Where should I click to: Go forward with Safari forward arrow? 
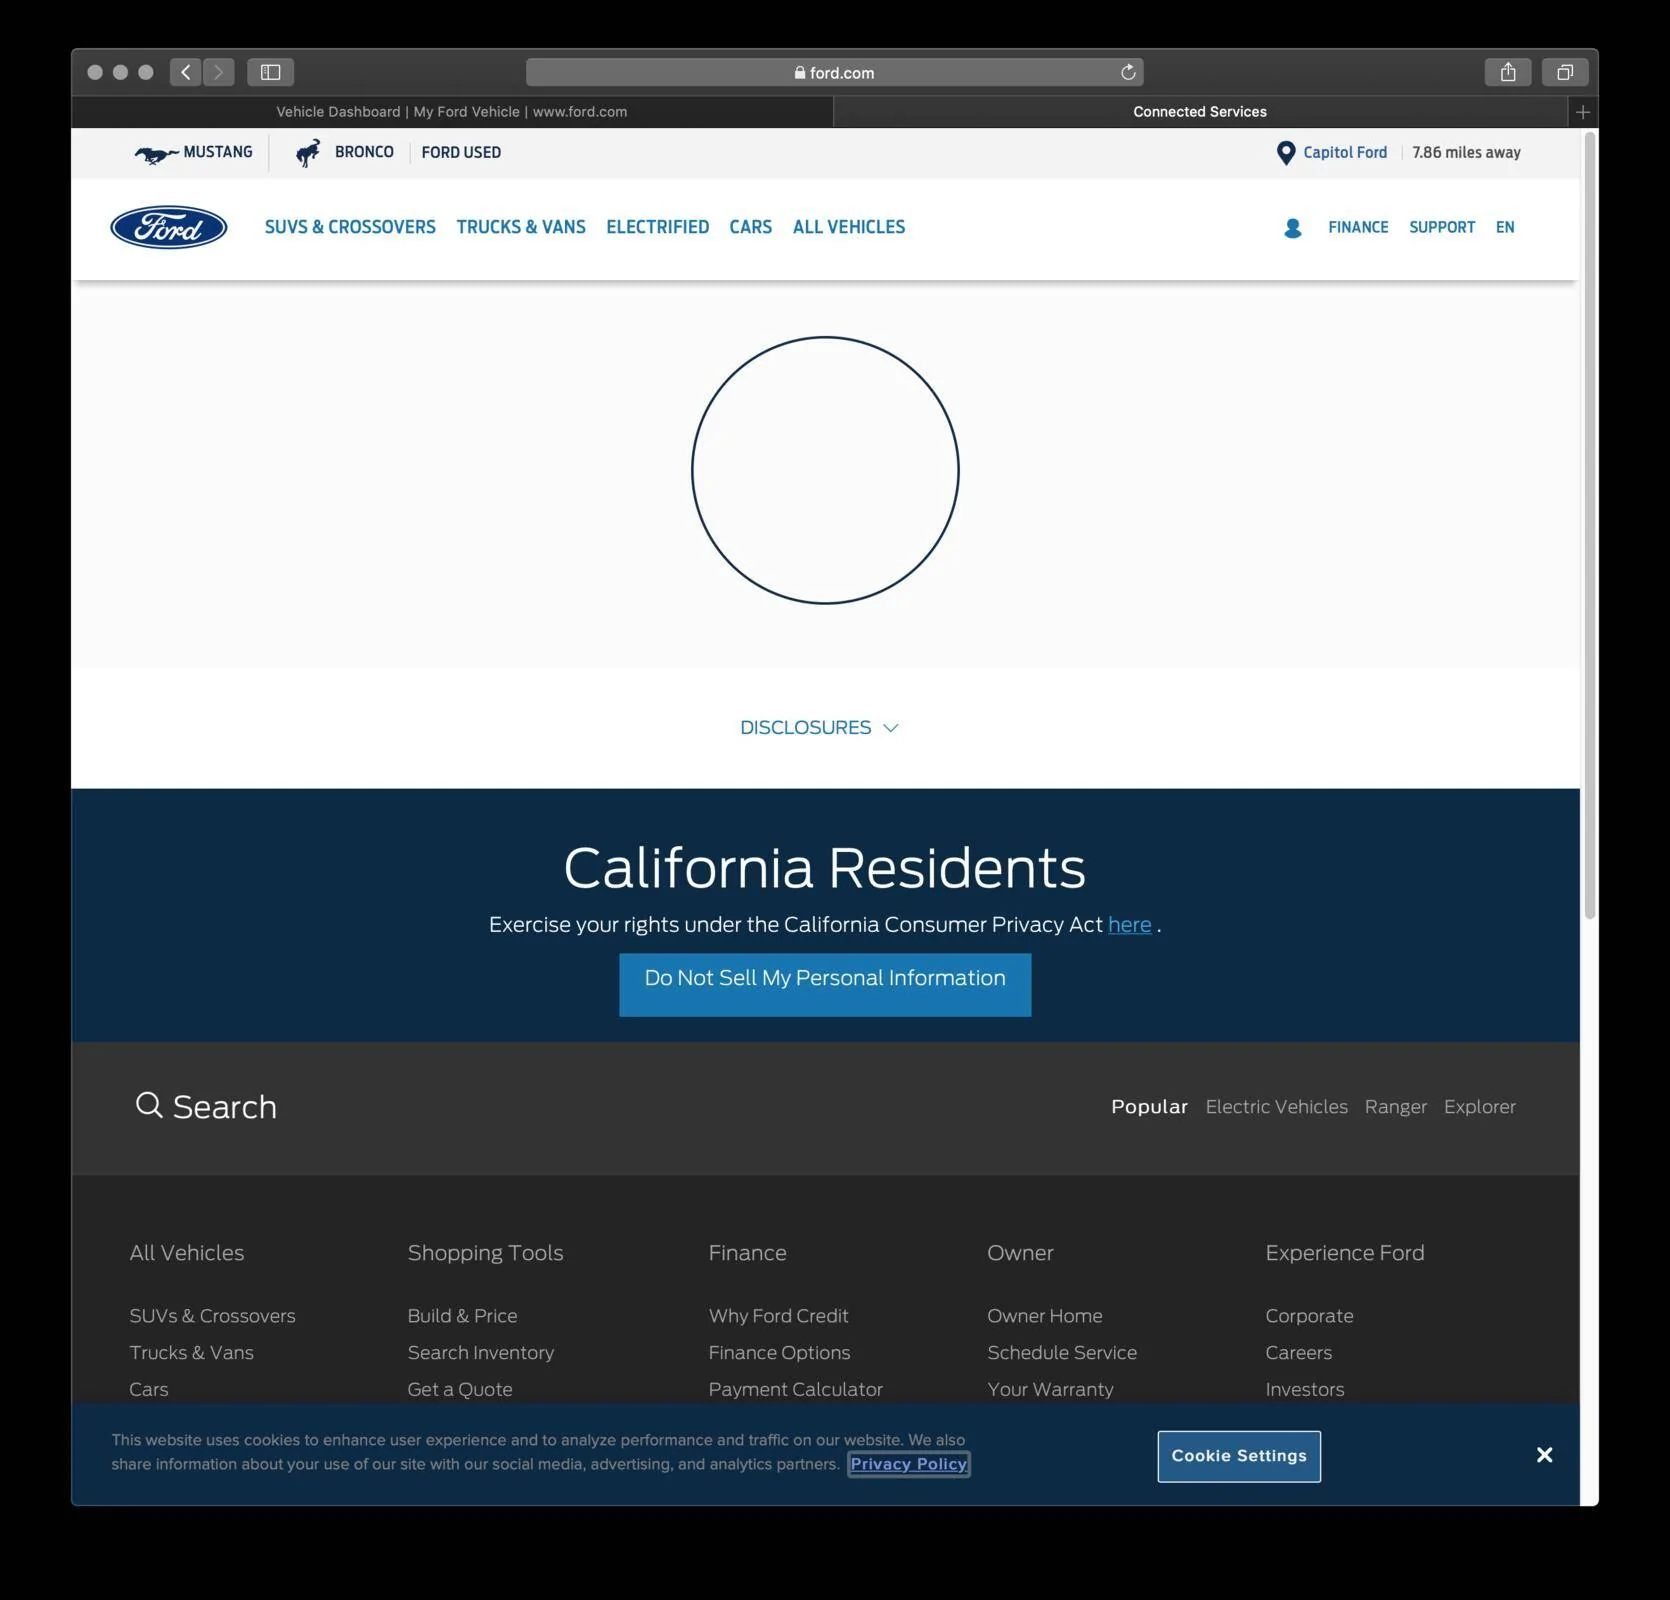coord(219,72)
